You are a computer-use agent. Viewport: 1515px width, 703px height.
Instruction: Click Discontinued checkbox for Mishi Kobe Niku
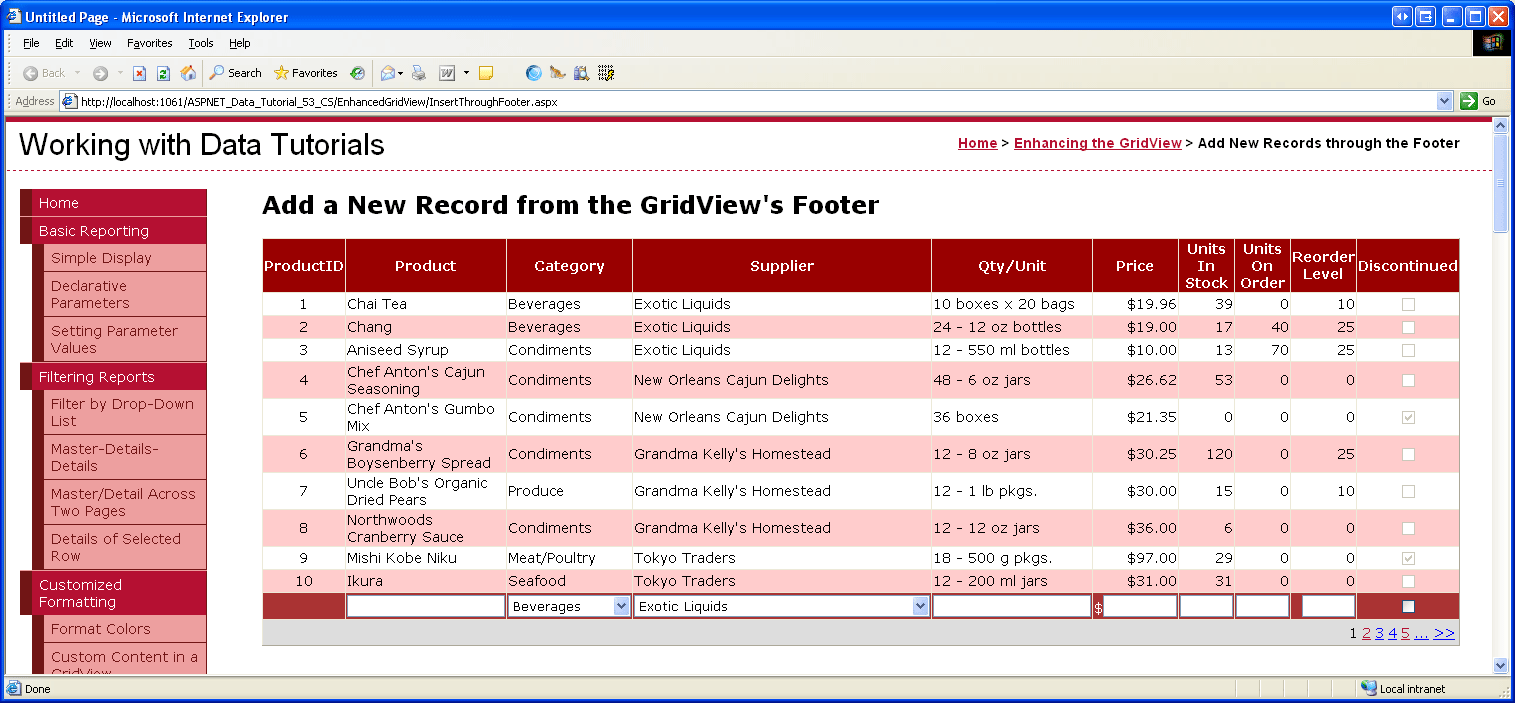click(x=1408, y=558)
